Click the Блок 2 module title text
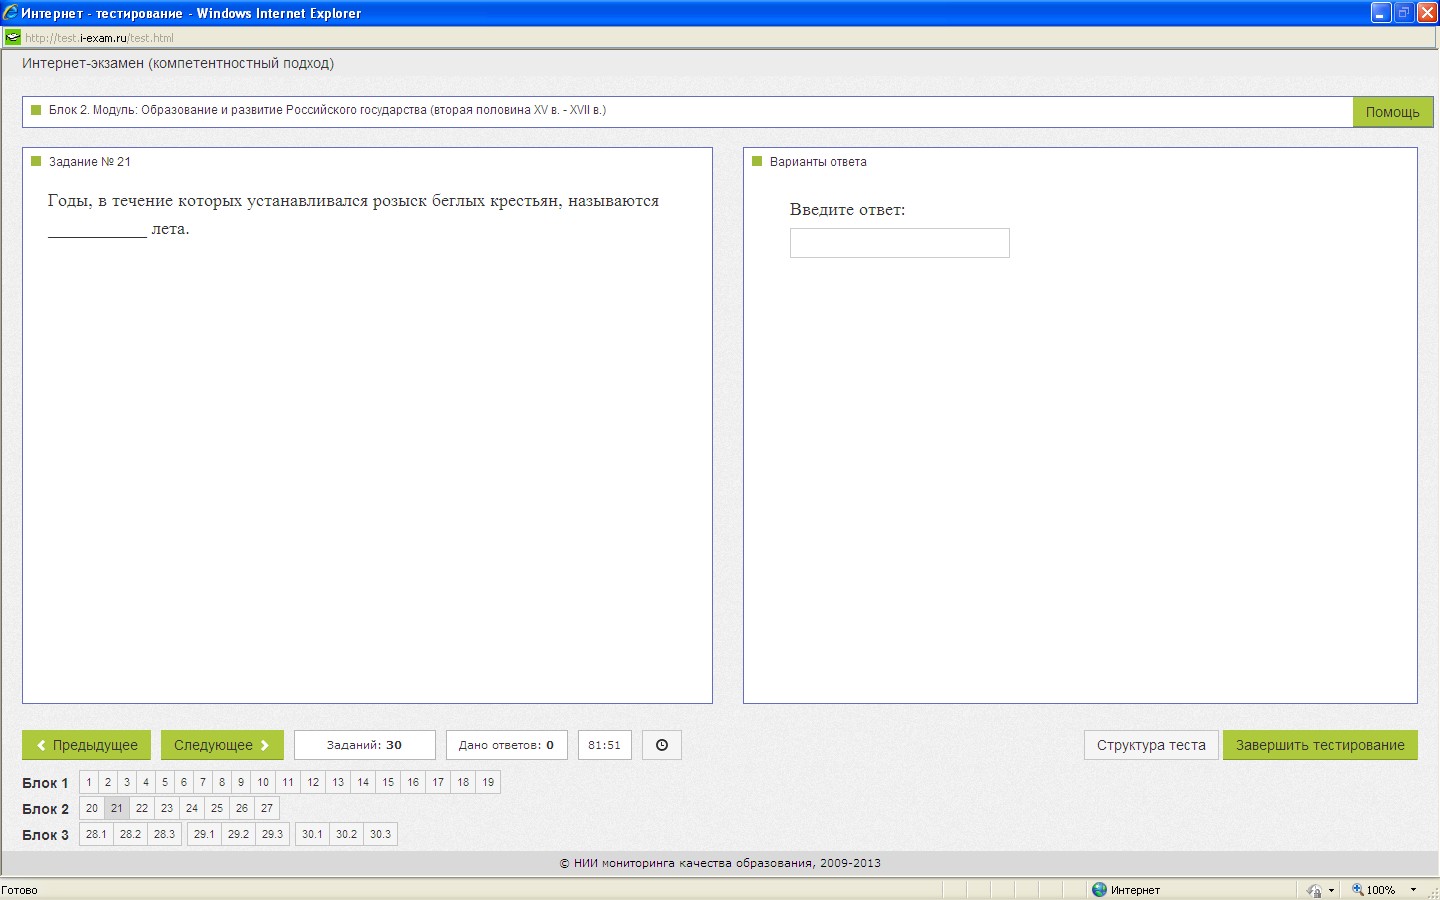The image size is (1440, 900). [x=327, y=110]
